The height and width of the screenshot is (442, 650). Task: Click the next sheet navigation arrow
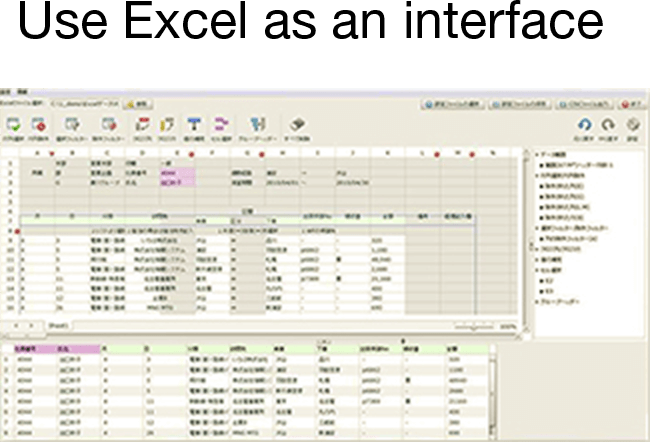tap(32, 326)
